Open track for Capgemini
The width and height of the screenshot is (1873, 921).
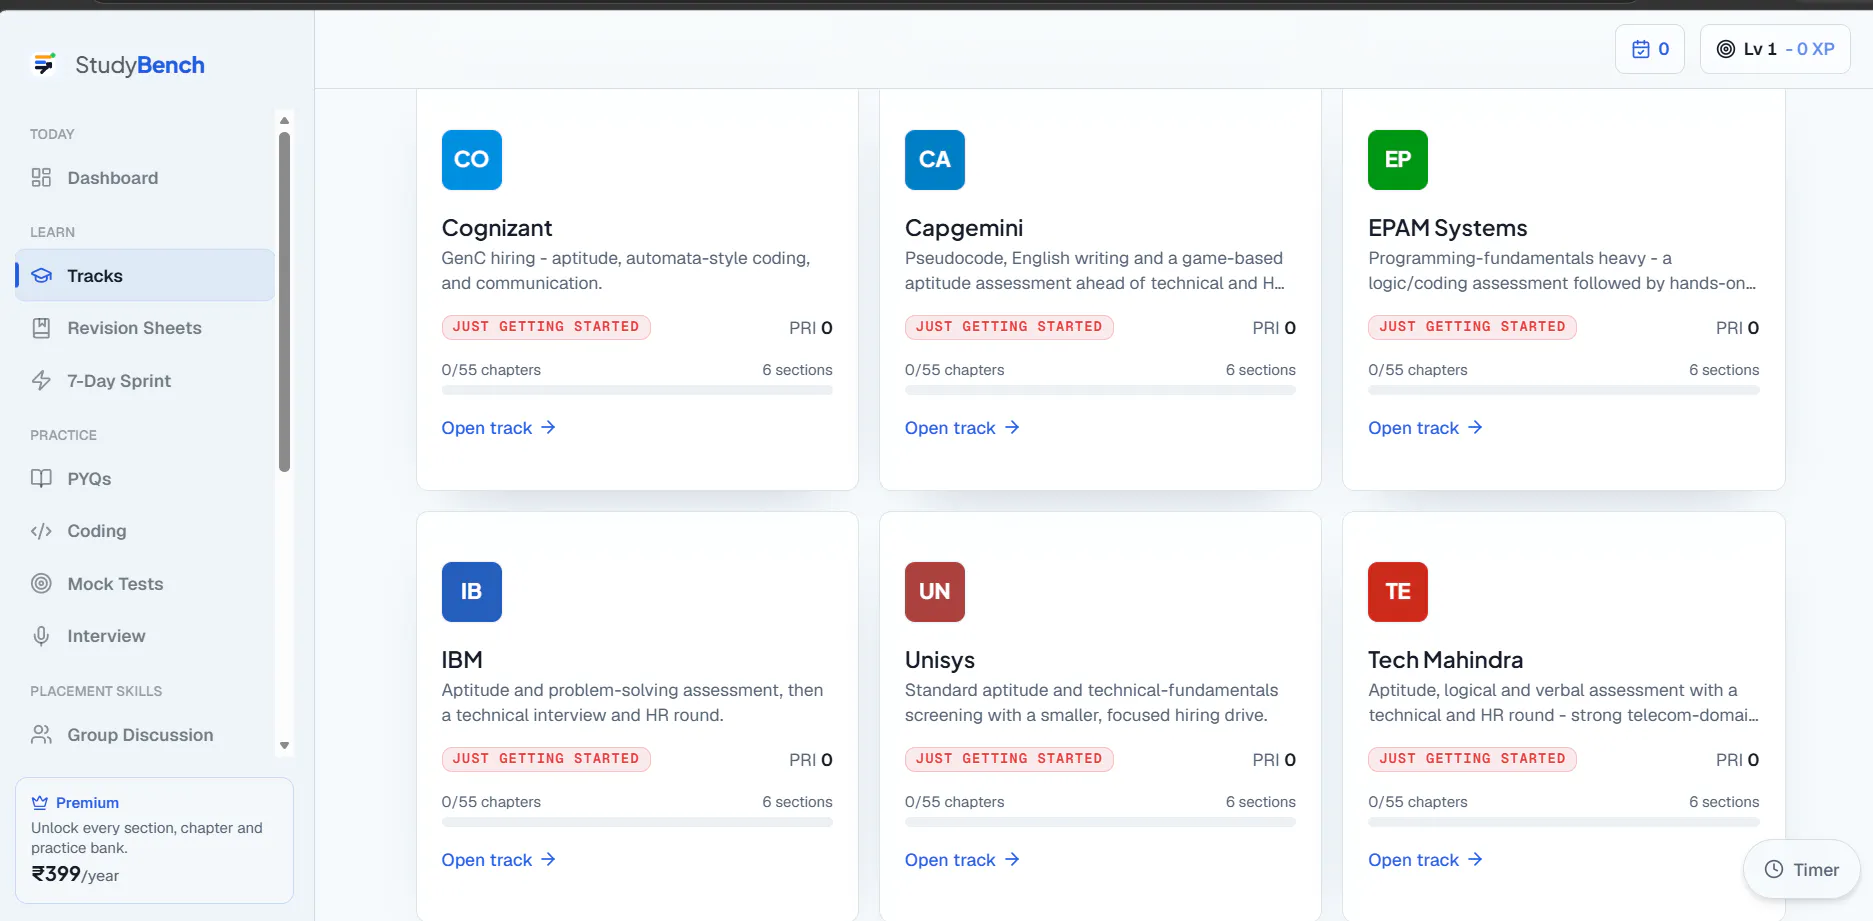962,428
